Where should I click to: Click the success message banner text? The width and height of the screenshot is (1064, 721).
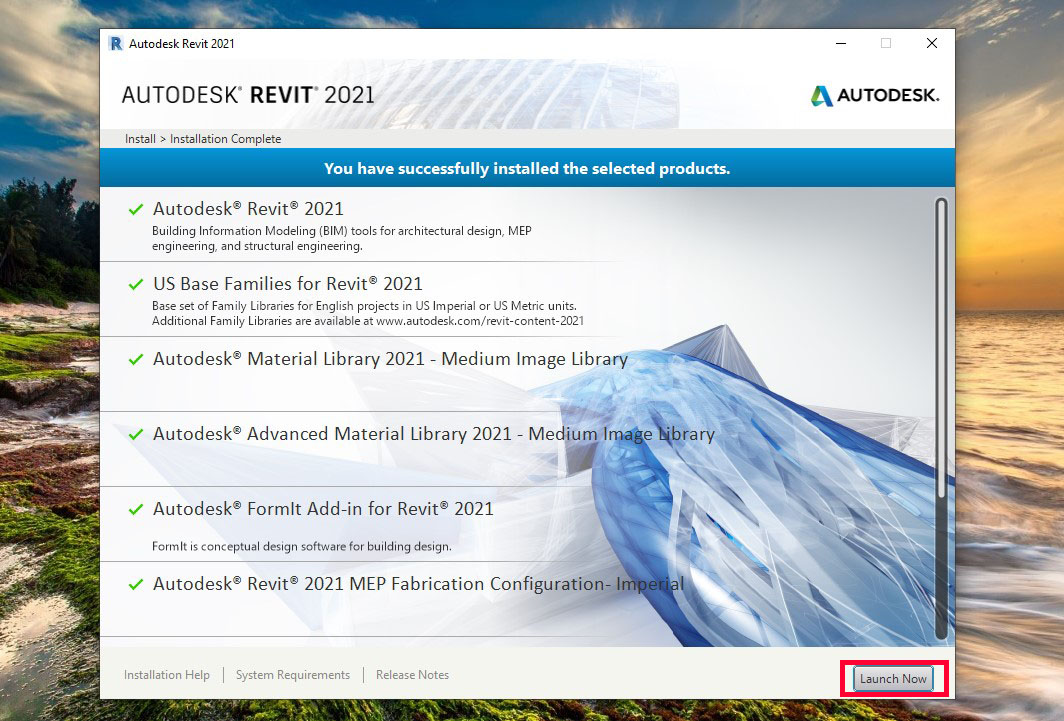[x=527, y=167]
